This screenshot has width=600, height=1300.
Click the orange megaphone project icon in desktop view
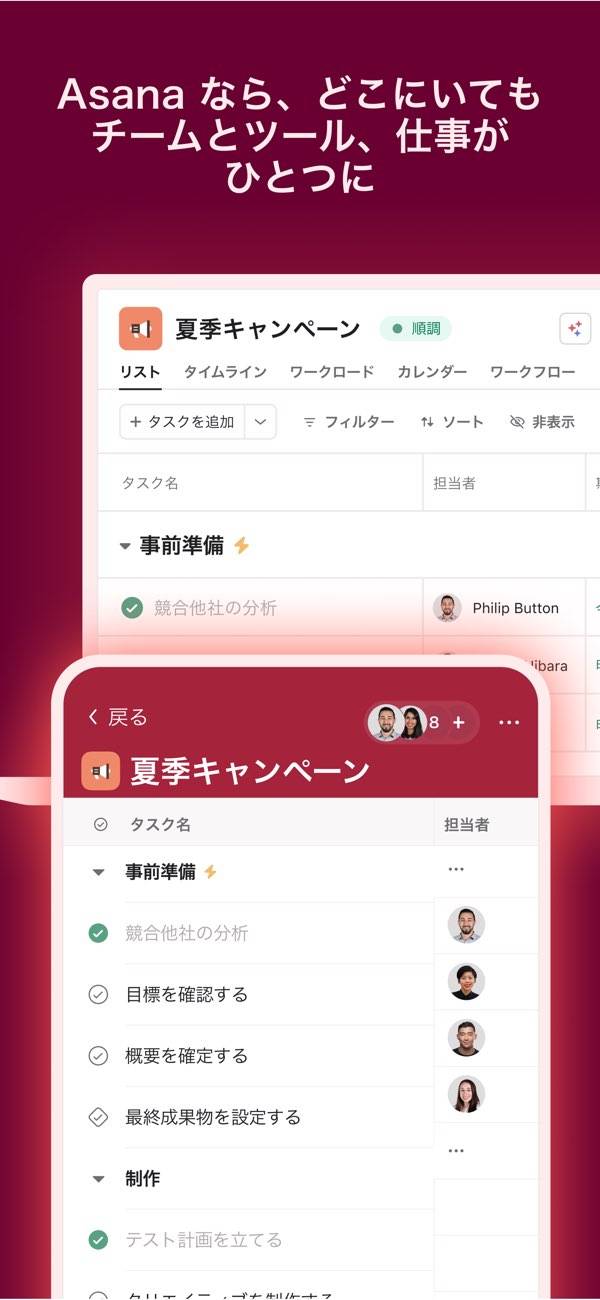pos(140,328)
